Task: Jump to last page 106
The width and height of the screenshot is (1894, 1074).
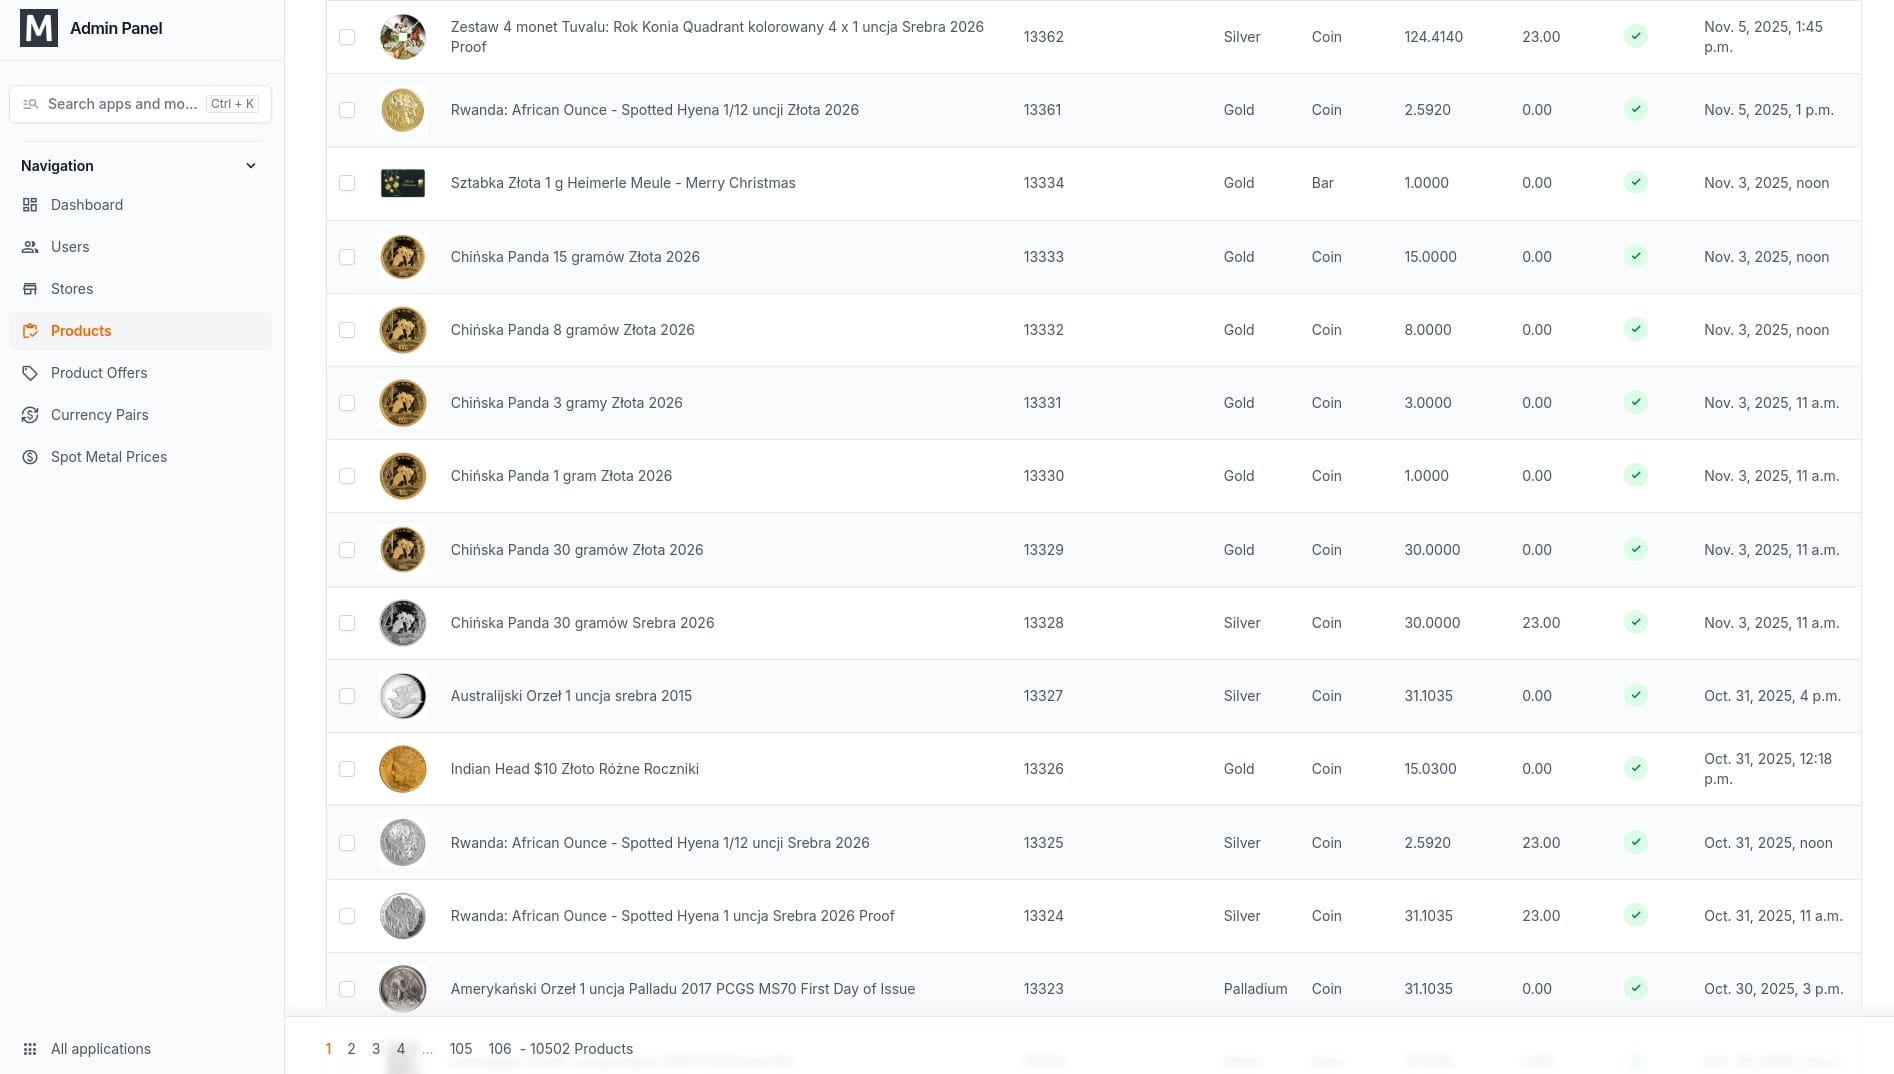Action: [500, 1049]
